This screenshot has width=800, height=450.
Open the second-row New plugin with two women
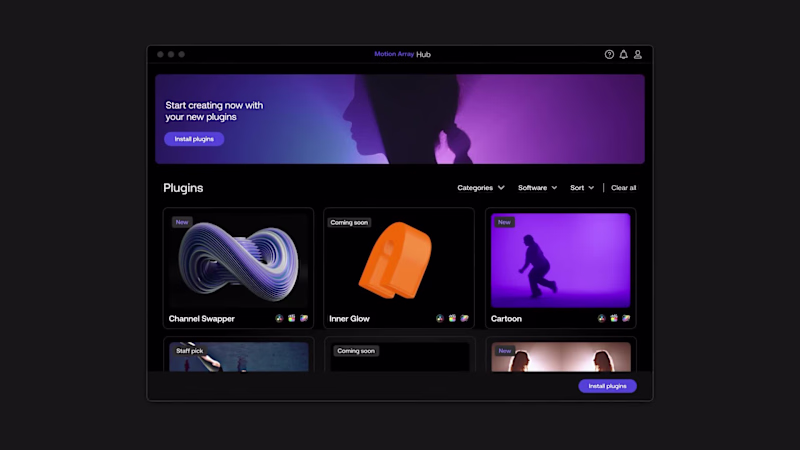tap(561, 357)
